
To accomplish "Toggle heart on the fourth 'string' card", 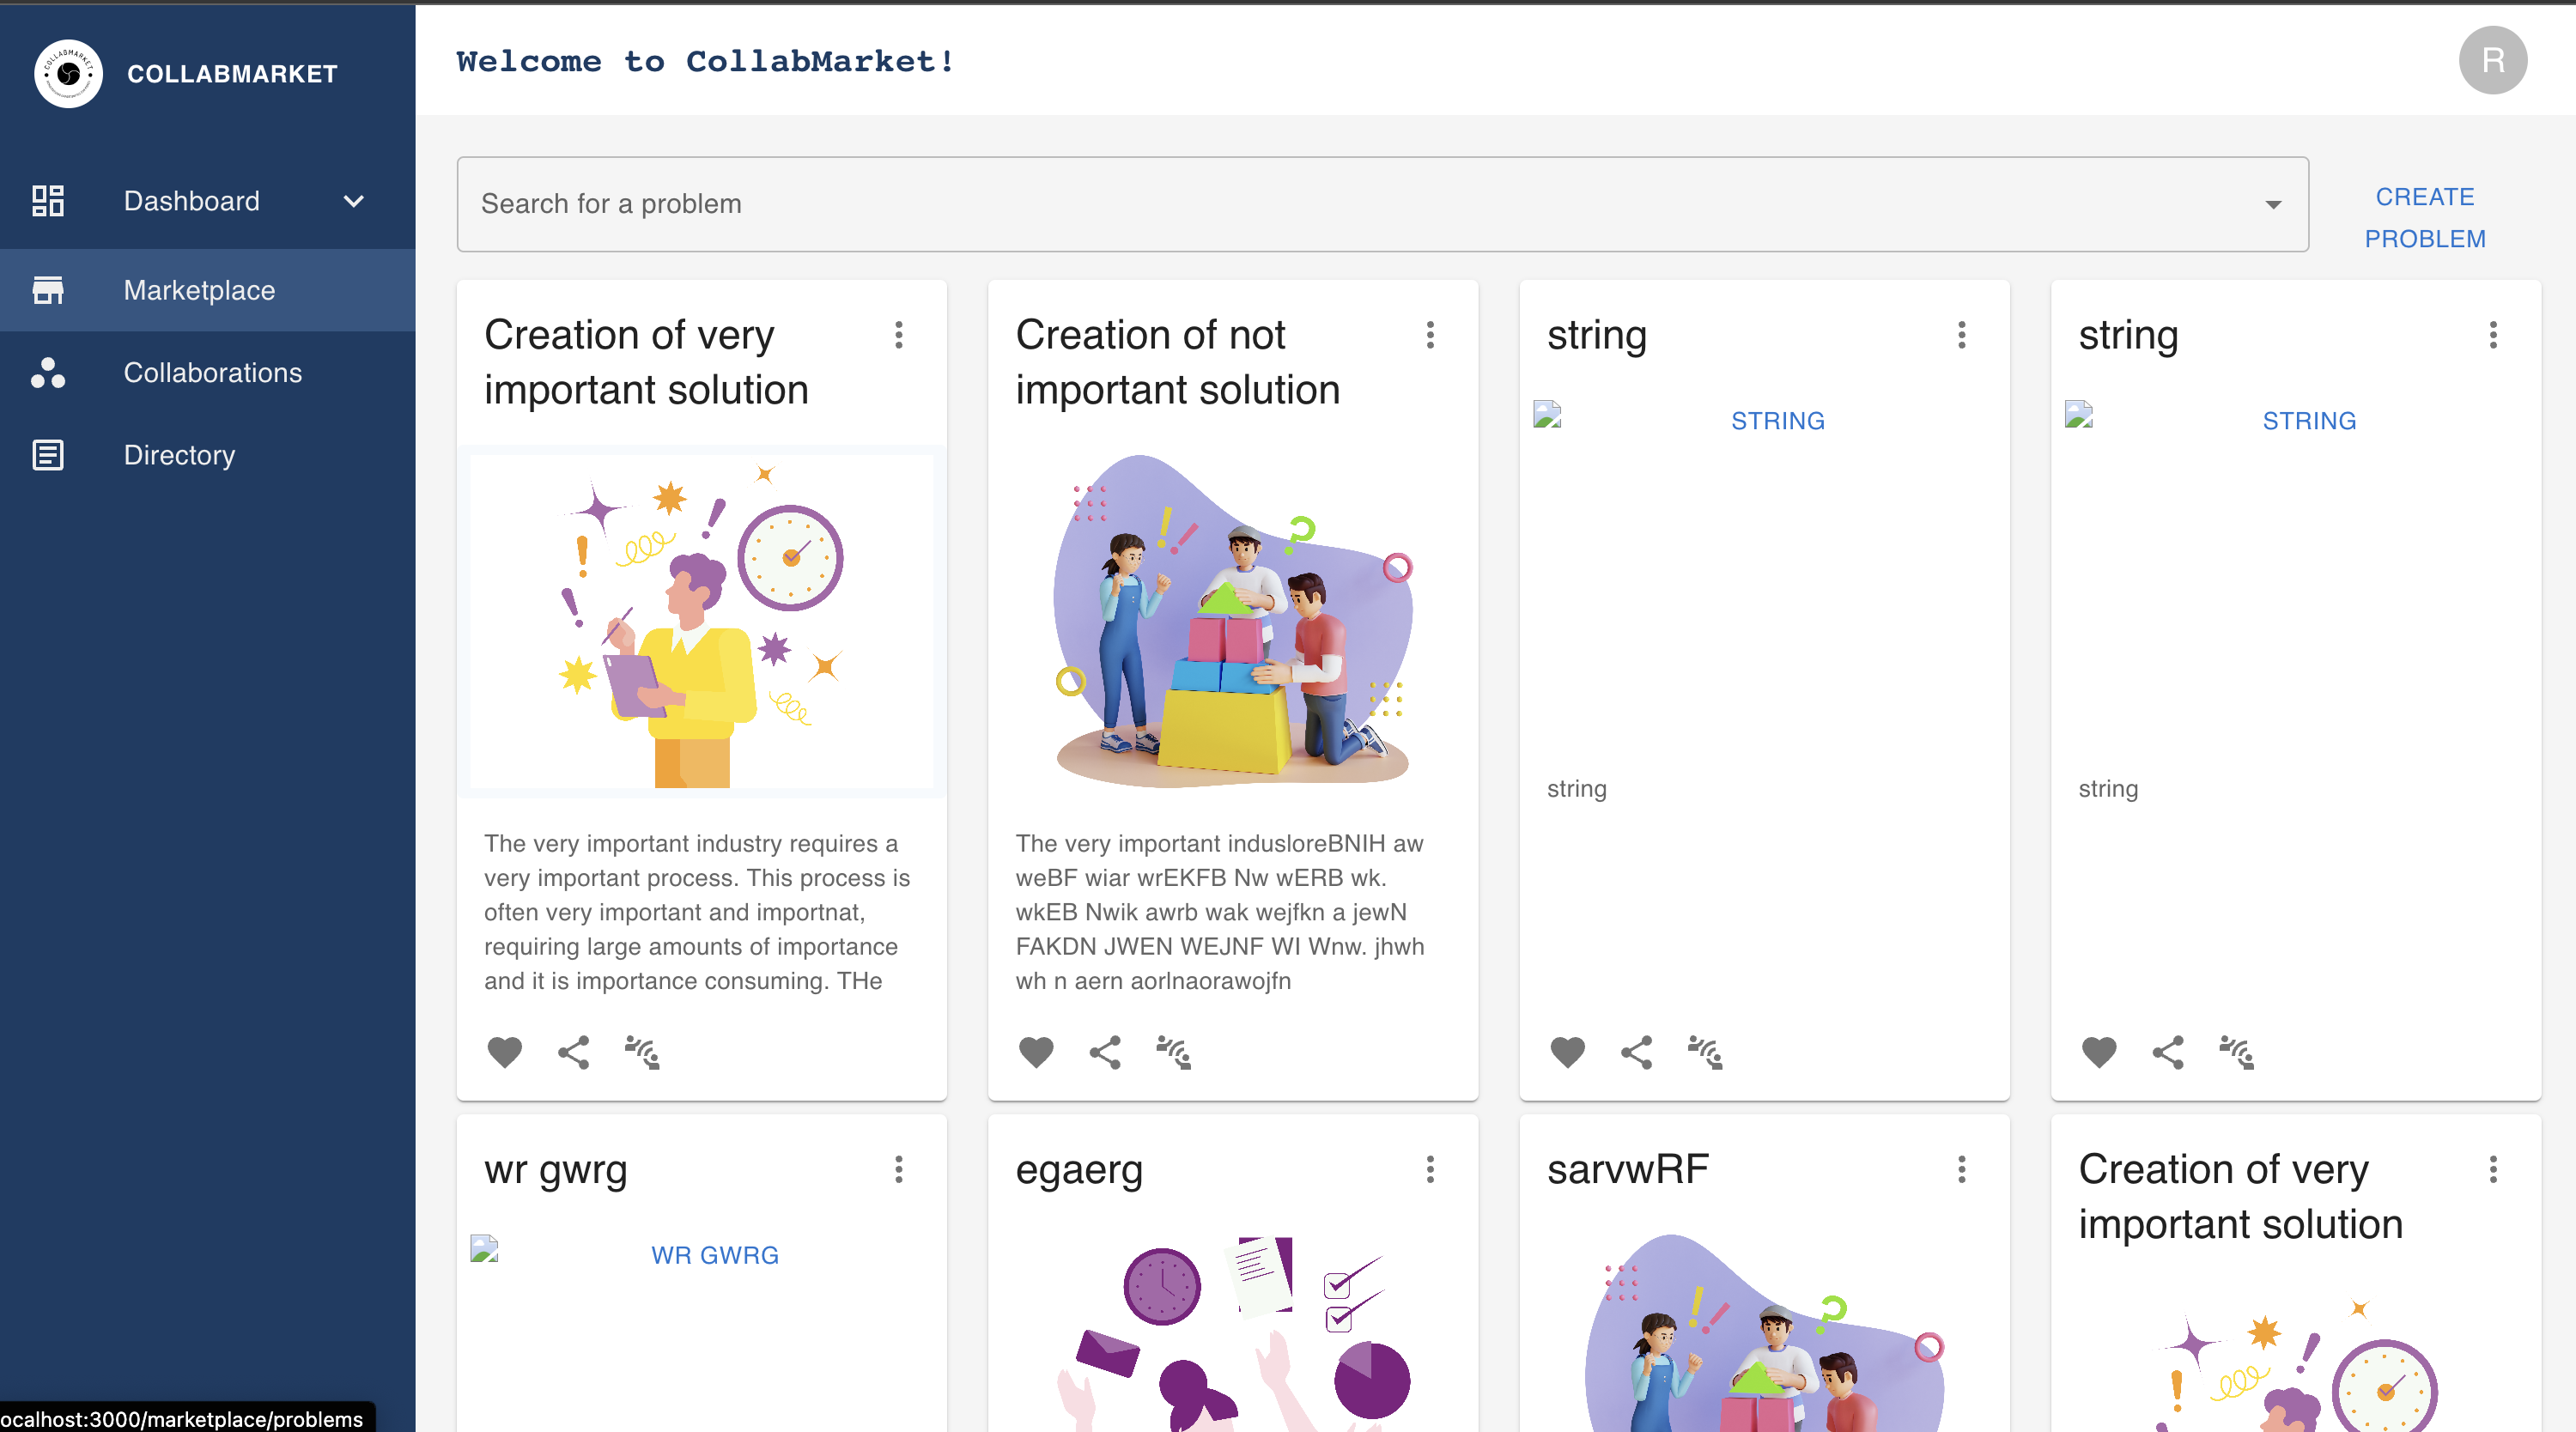I will tap(2099, 1052).
